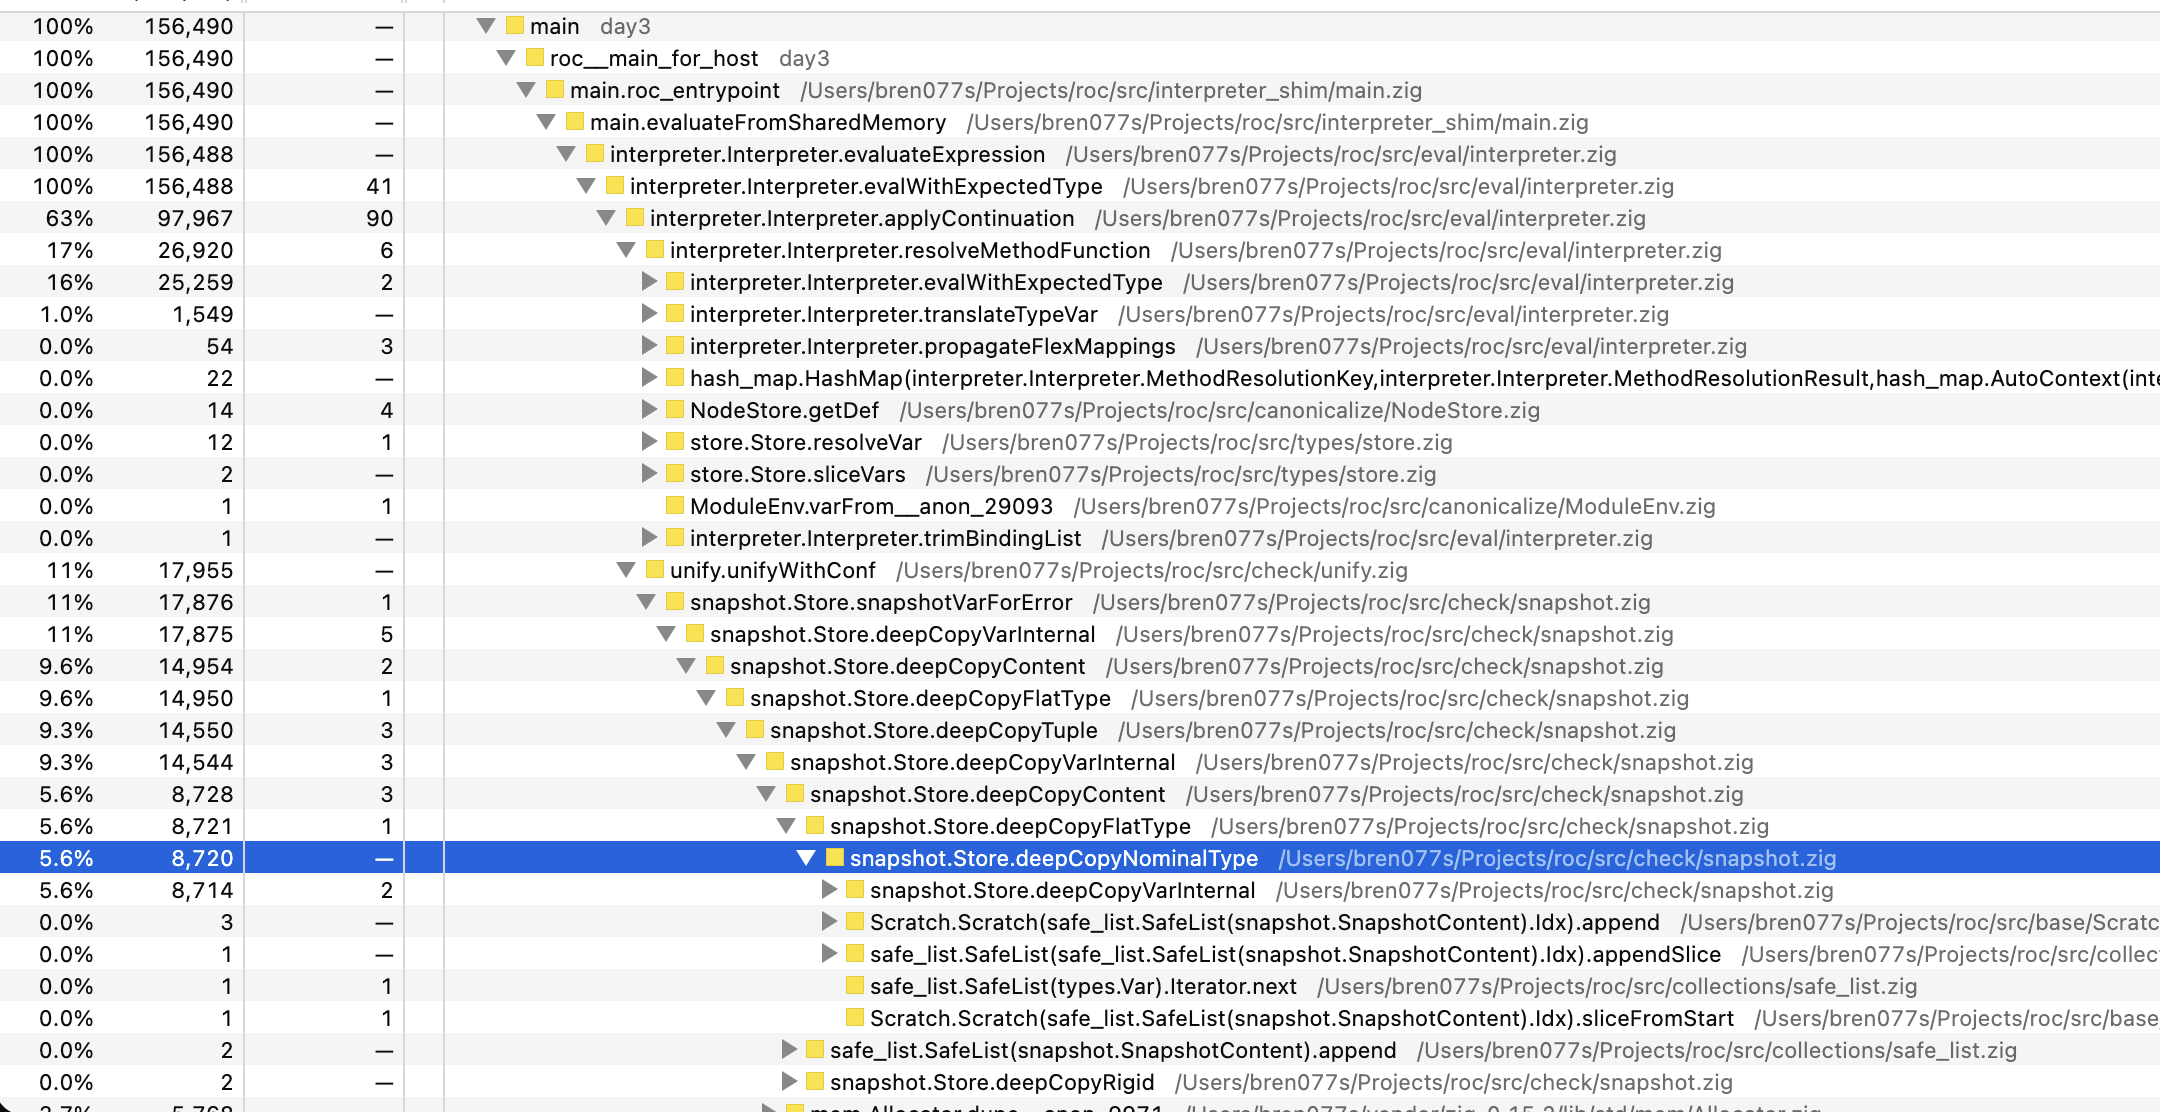Screen dimensions: 2160x1112
Task: Select the interpreter.Interpreter.propagateFlexMappings row
Action: (x=932, y=346)
